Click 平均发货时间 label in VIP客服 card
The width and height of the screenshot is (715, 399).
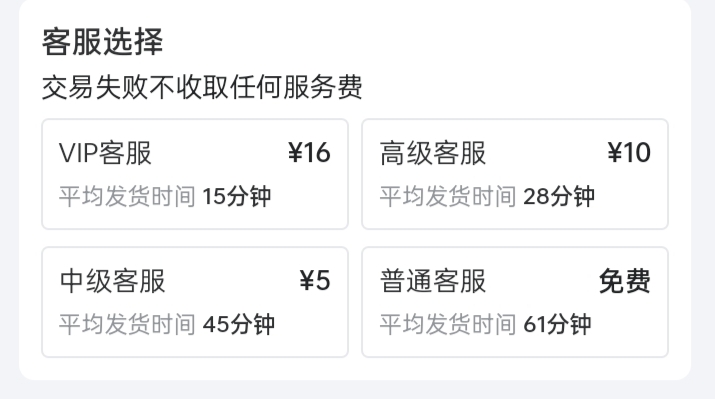coord(127,197)
